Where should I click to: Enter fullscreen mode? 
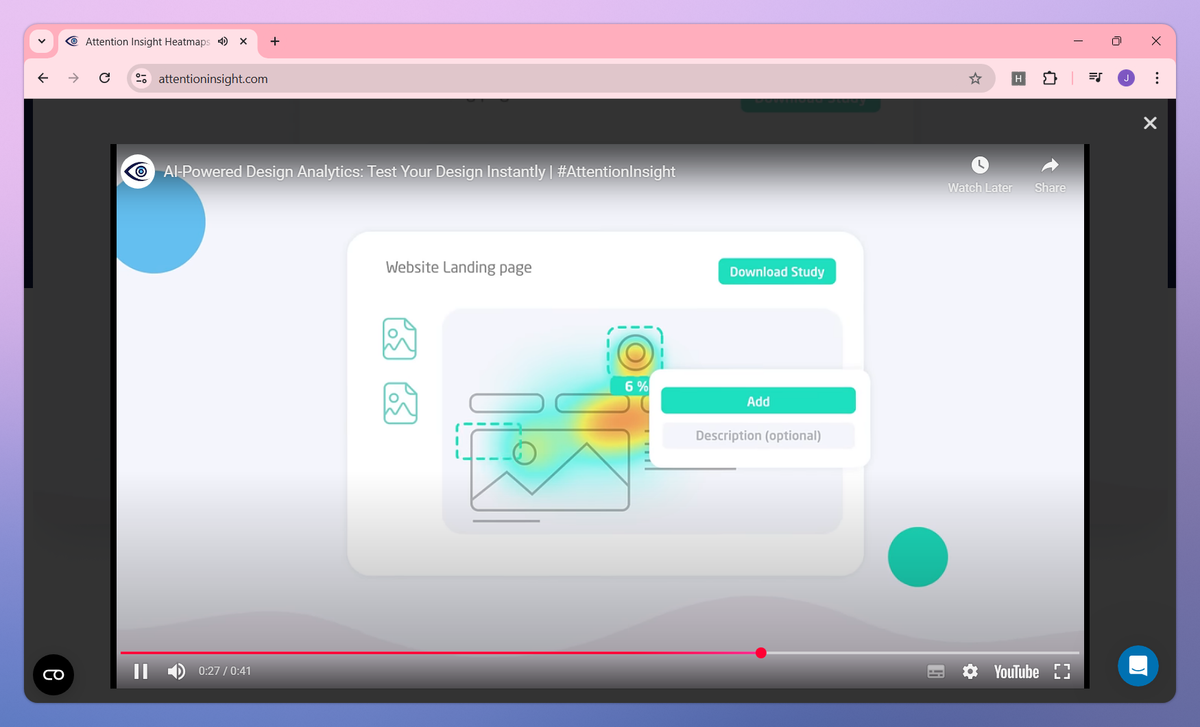pos(1062,671)
